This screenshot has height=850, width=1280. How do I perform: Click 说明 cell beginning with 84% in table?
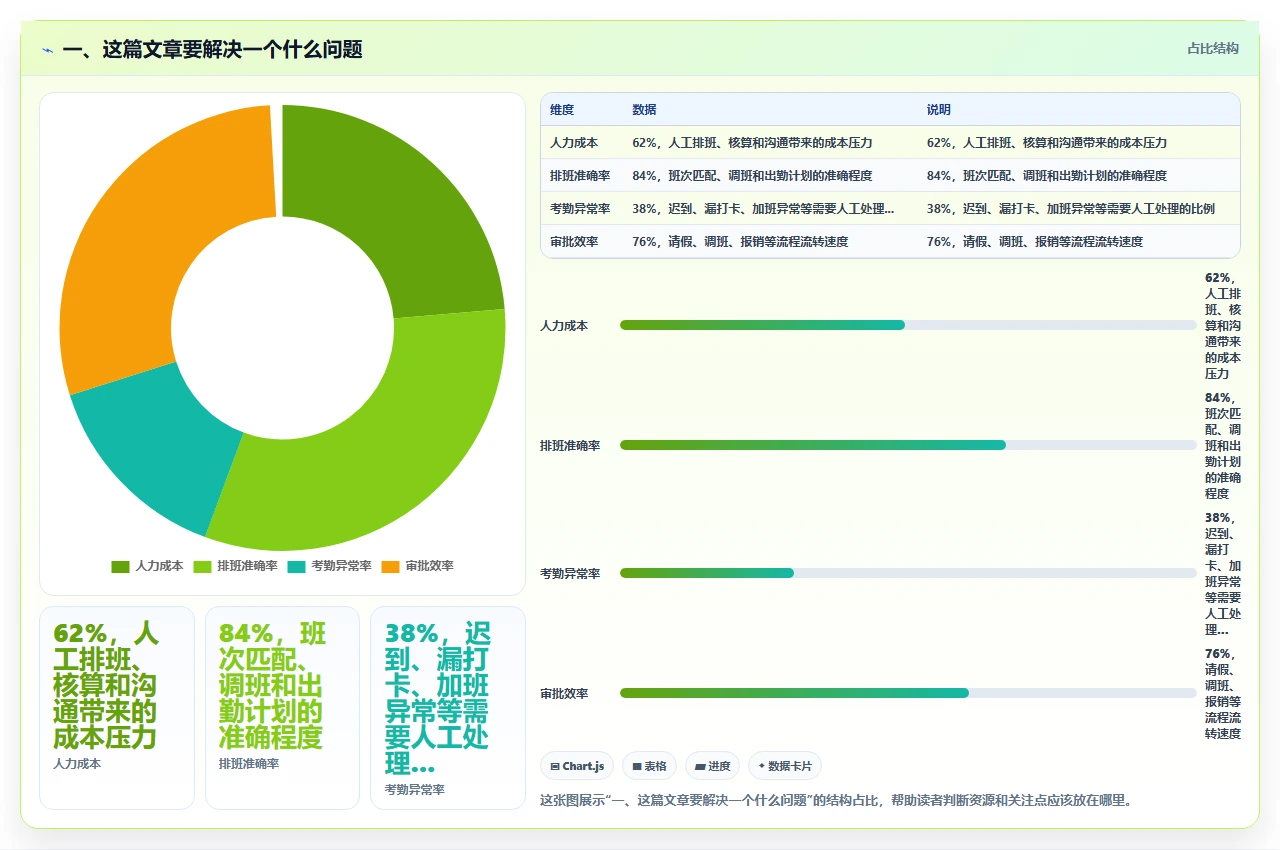pyautogui.click(x=1047, y=176)
